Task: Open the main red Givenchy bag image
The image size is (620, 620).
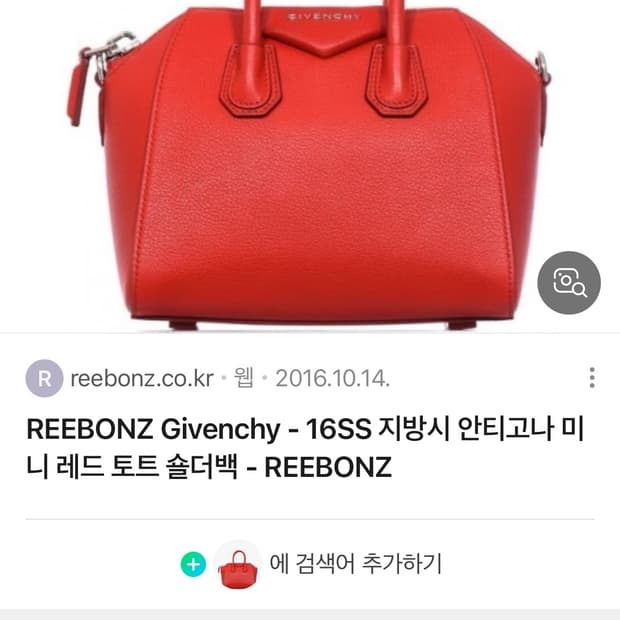Action: [310, 165]
